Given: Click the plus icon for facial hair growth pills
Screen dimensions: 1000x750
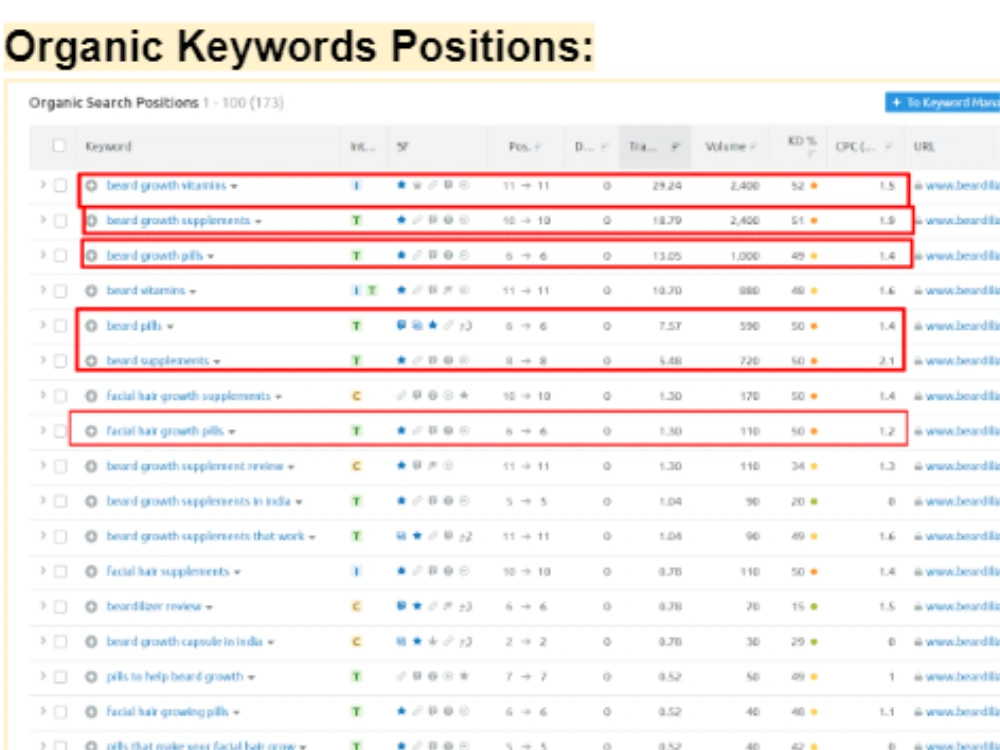Looking at the screenshot, I should point(91,431).
